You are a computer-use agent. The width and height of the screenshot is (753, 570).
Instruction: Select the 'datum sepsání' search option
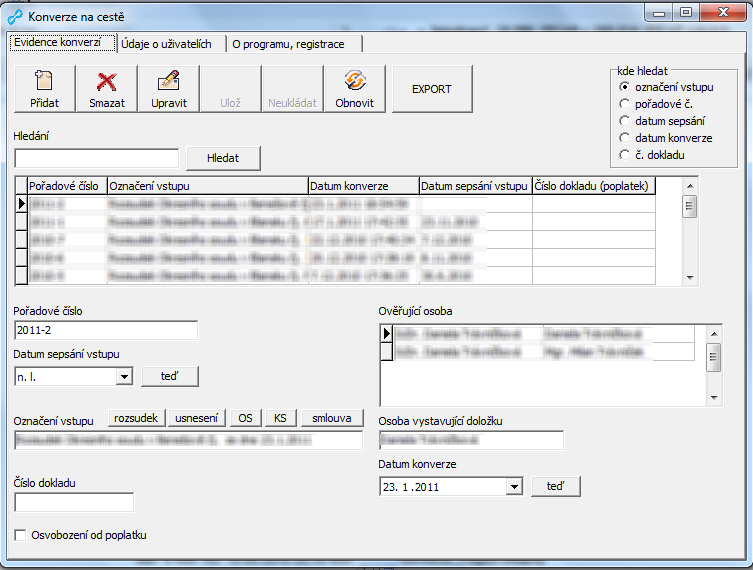tap(625, 121)
